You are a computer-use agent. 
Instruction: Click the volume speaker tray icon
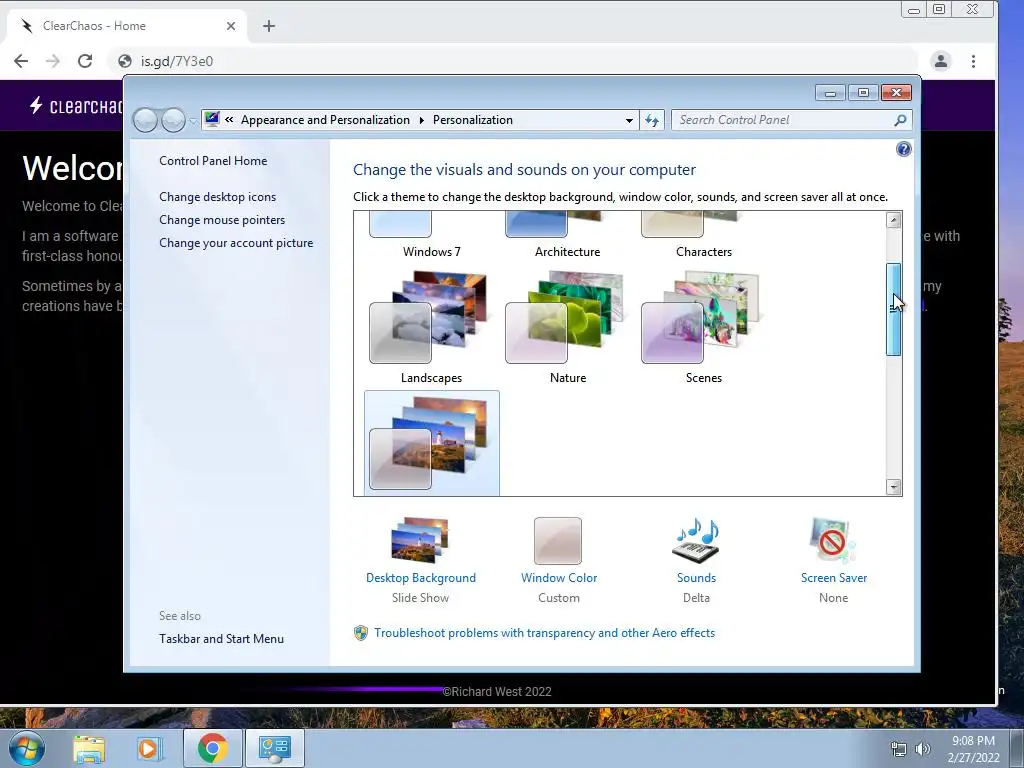pos(922,750)
